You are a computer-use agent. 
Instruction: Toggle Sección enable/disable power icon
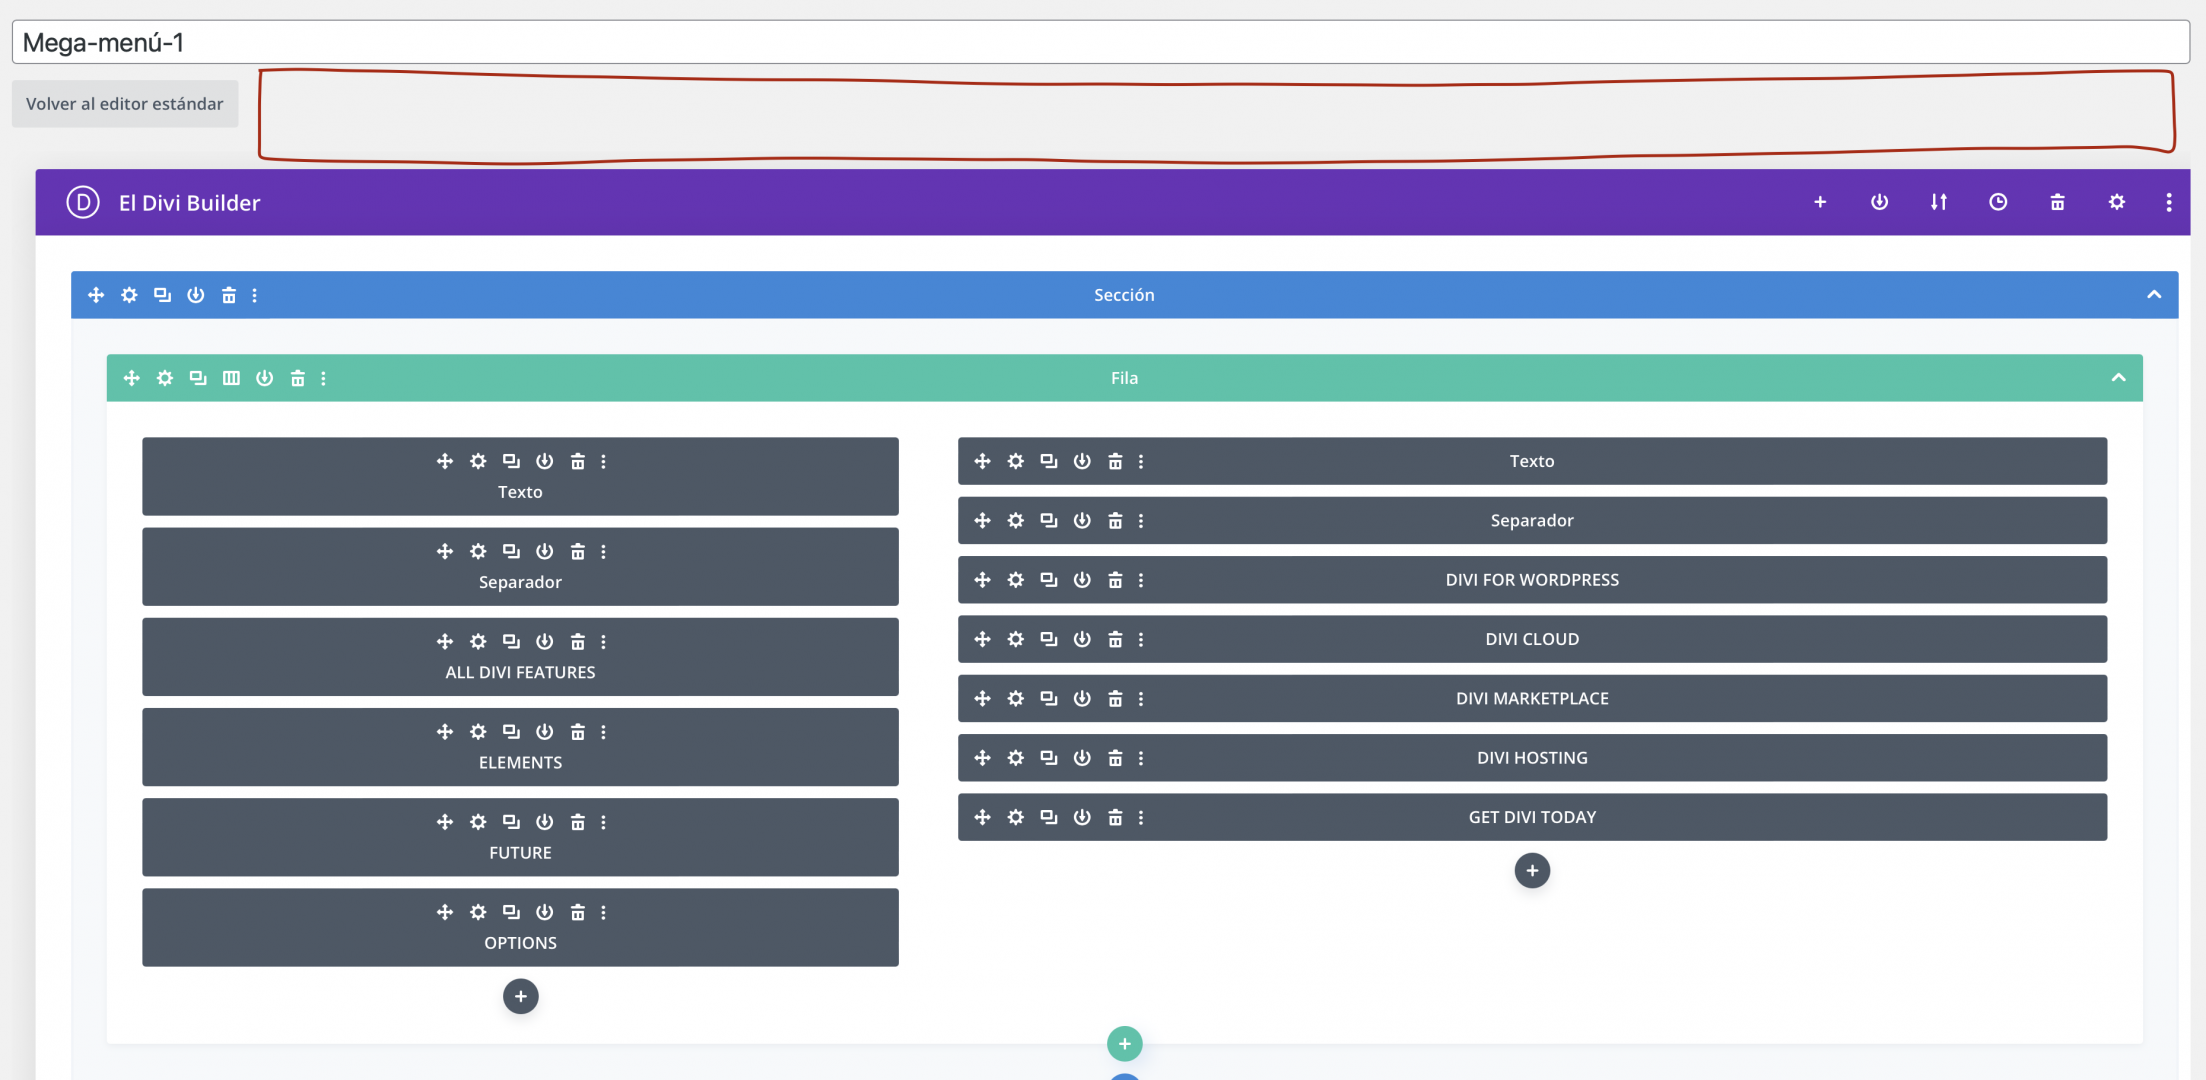[x=196, y=295]
